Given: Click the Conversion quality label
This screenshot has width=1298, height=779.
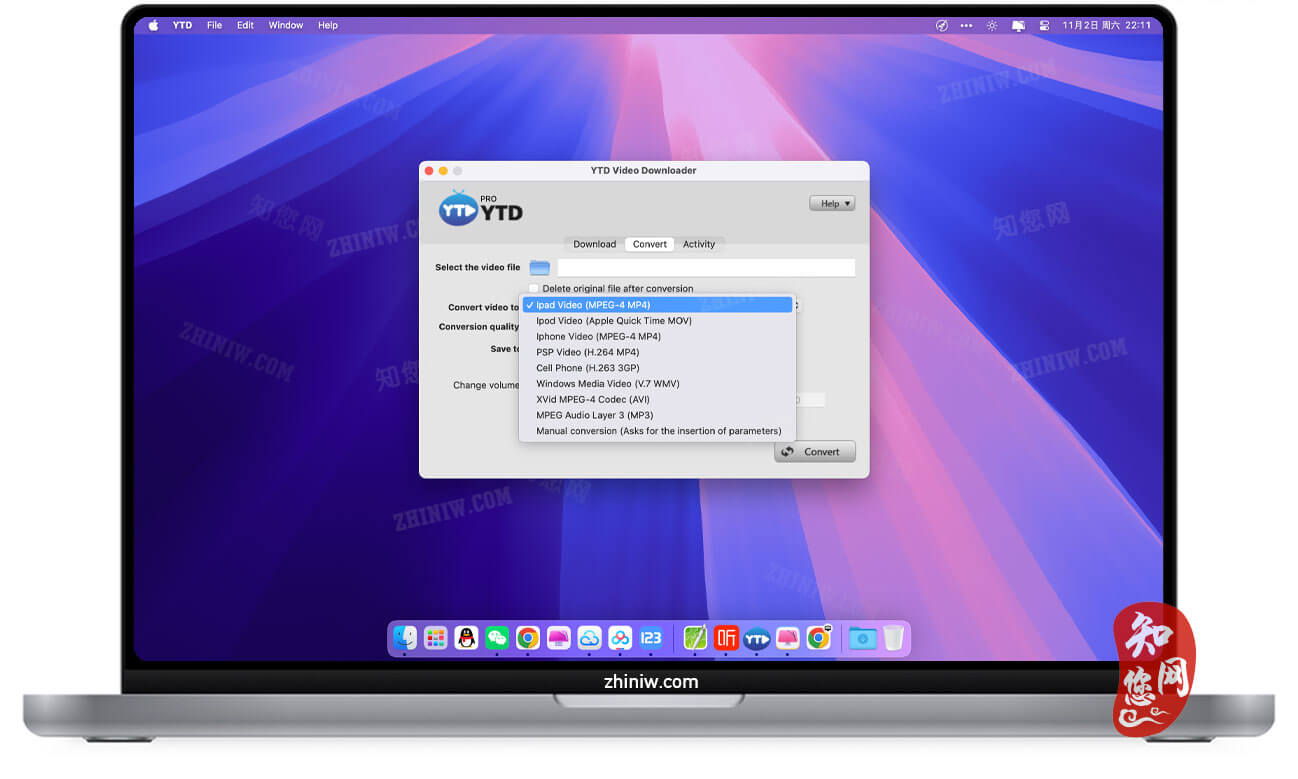Looking at the screenshot, I should (x=478, y=327).
